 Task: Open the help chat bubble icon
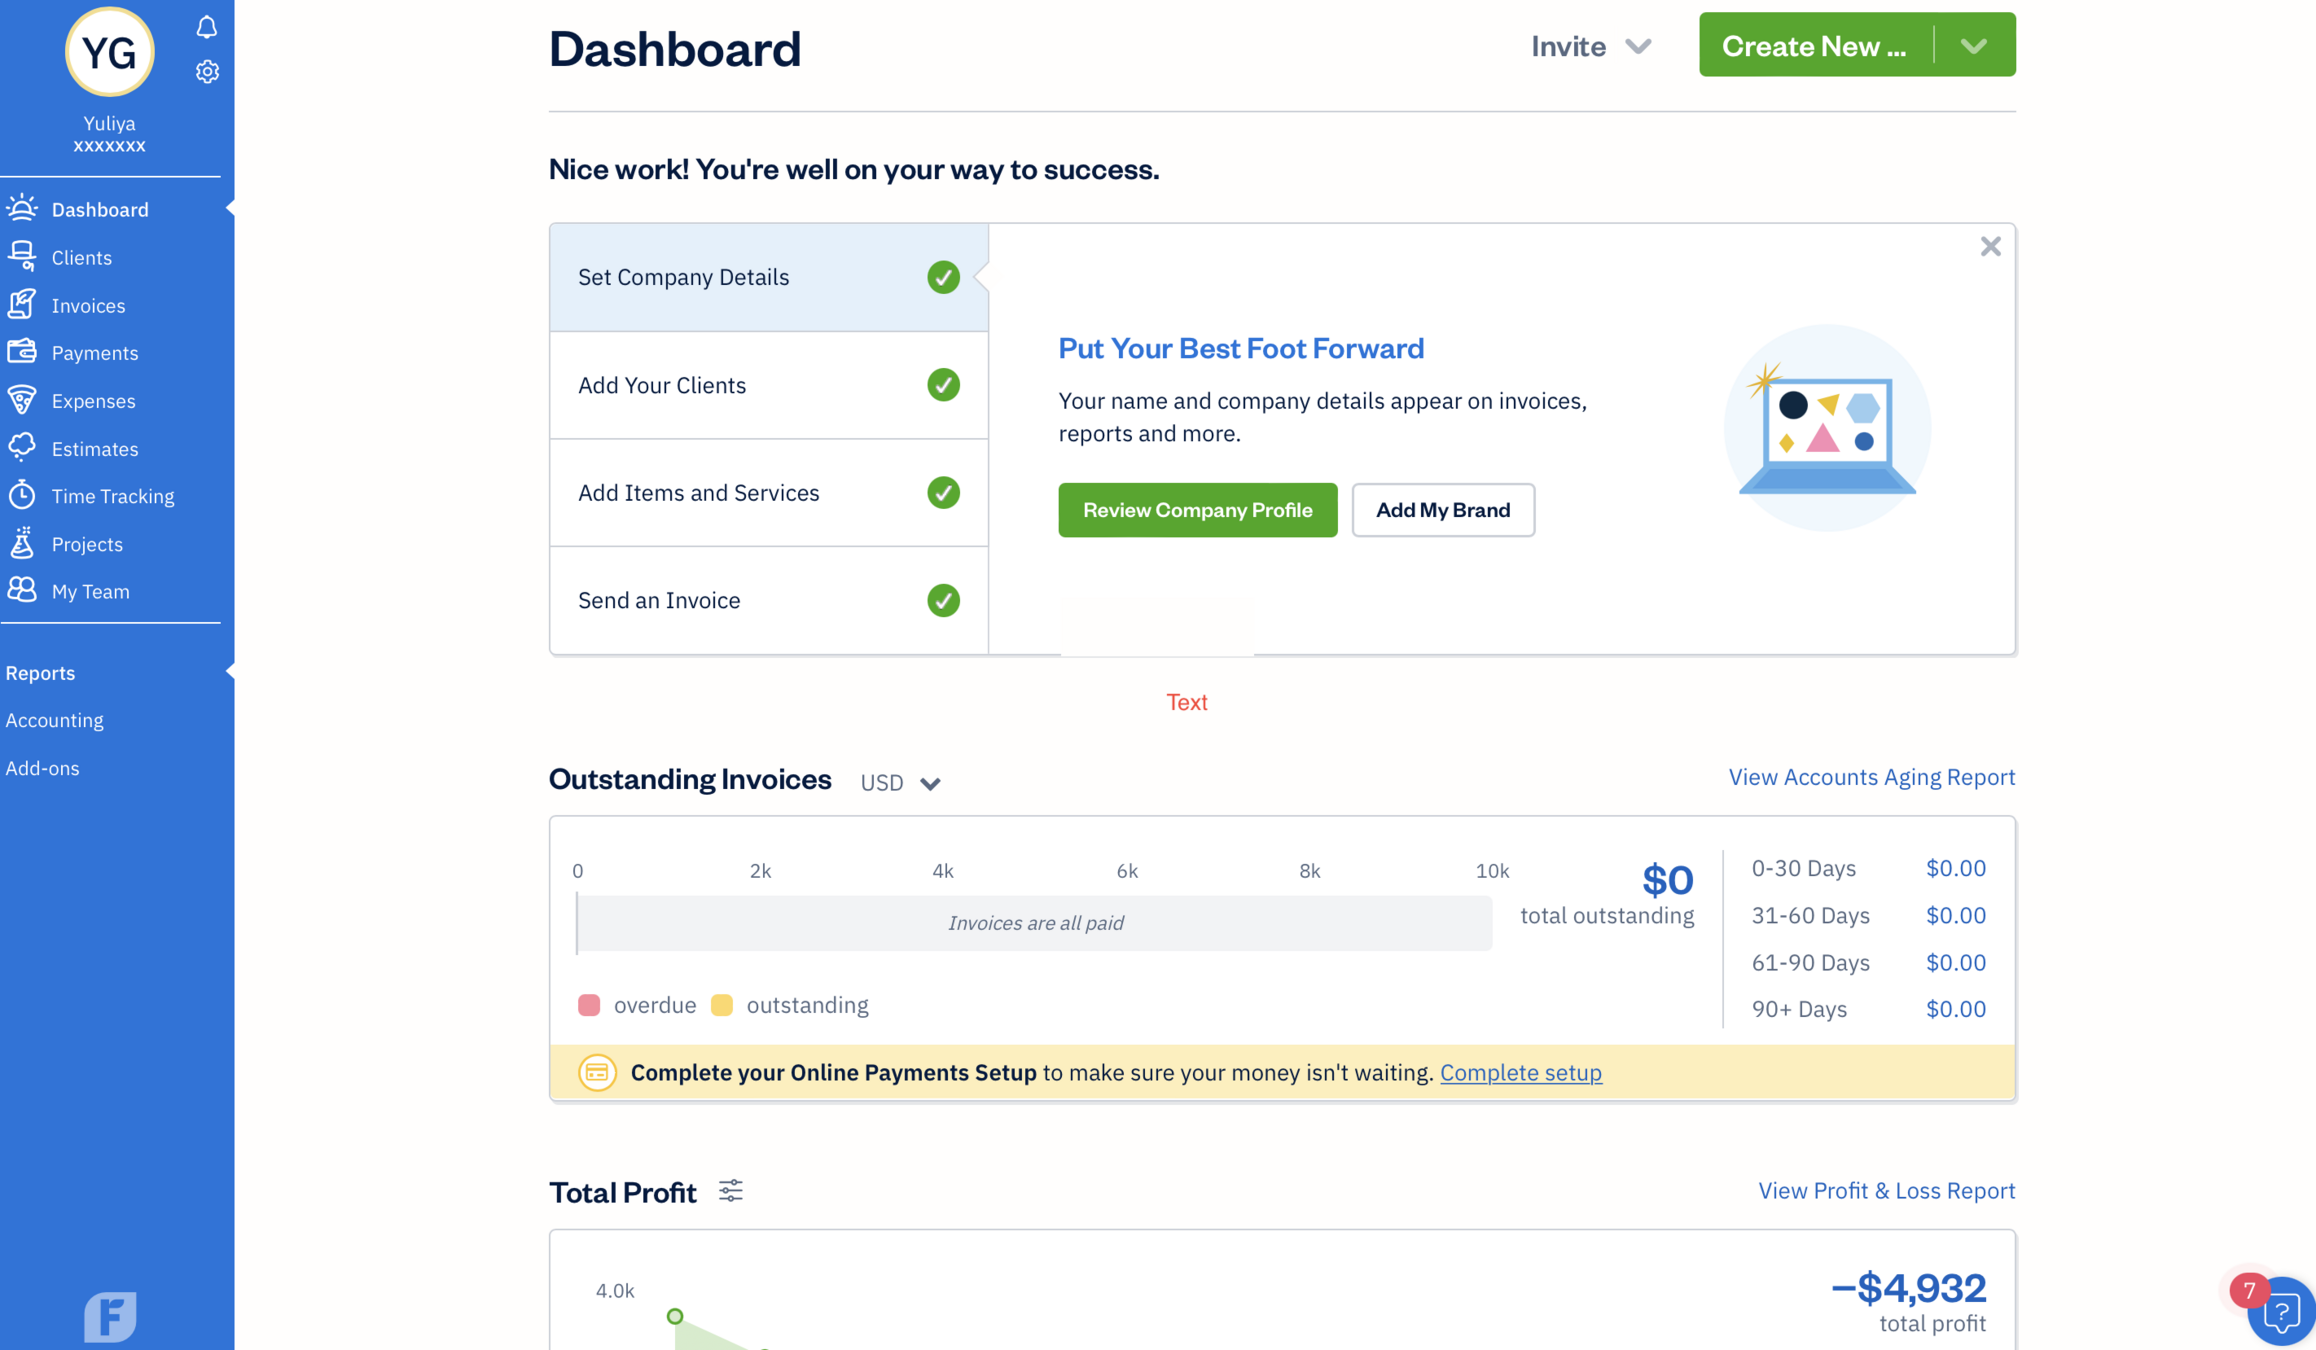click(2282, 1312)
